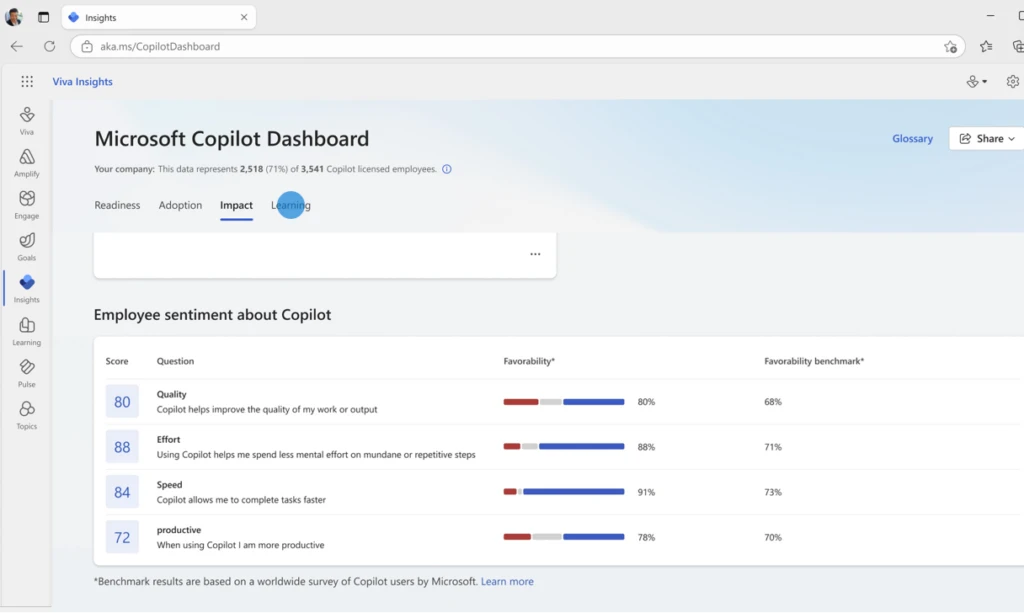Click the Speed favorability progress bar
Screen dimensions: 1024x613
tap(565, 491)
